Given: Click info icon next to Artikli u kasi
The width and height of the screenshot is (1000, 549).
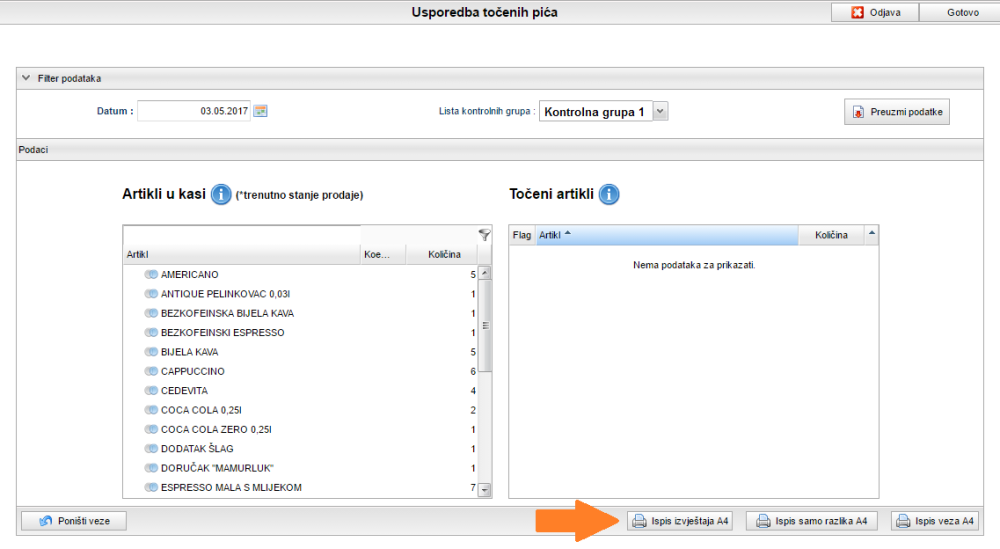Looking at the screenshot, I should (222, 194).
